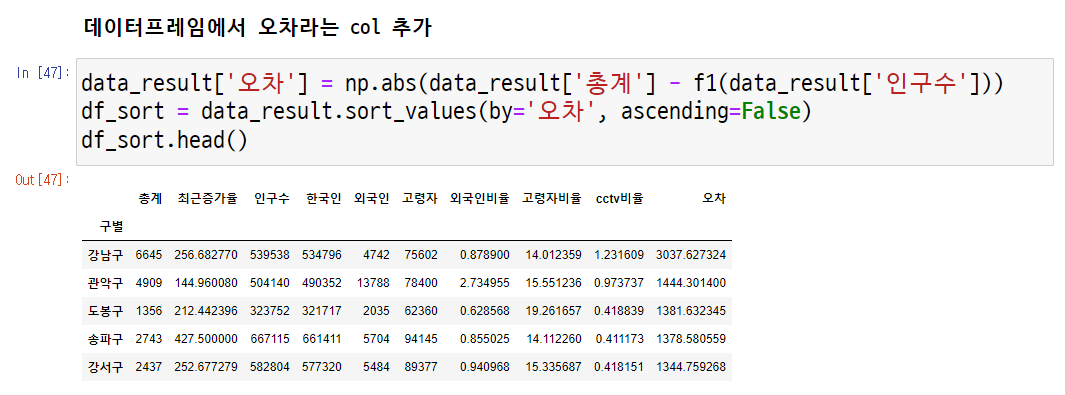Click the value 667115 in 송파구 row
Screen dimensions: 1065x395
click(x=270, y=338)
